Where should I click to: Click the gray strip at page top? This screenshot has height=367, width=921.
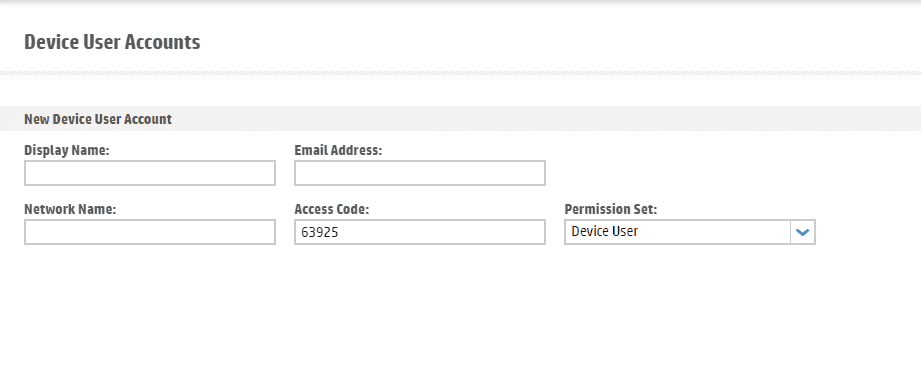[460, 2]
